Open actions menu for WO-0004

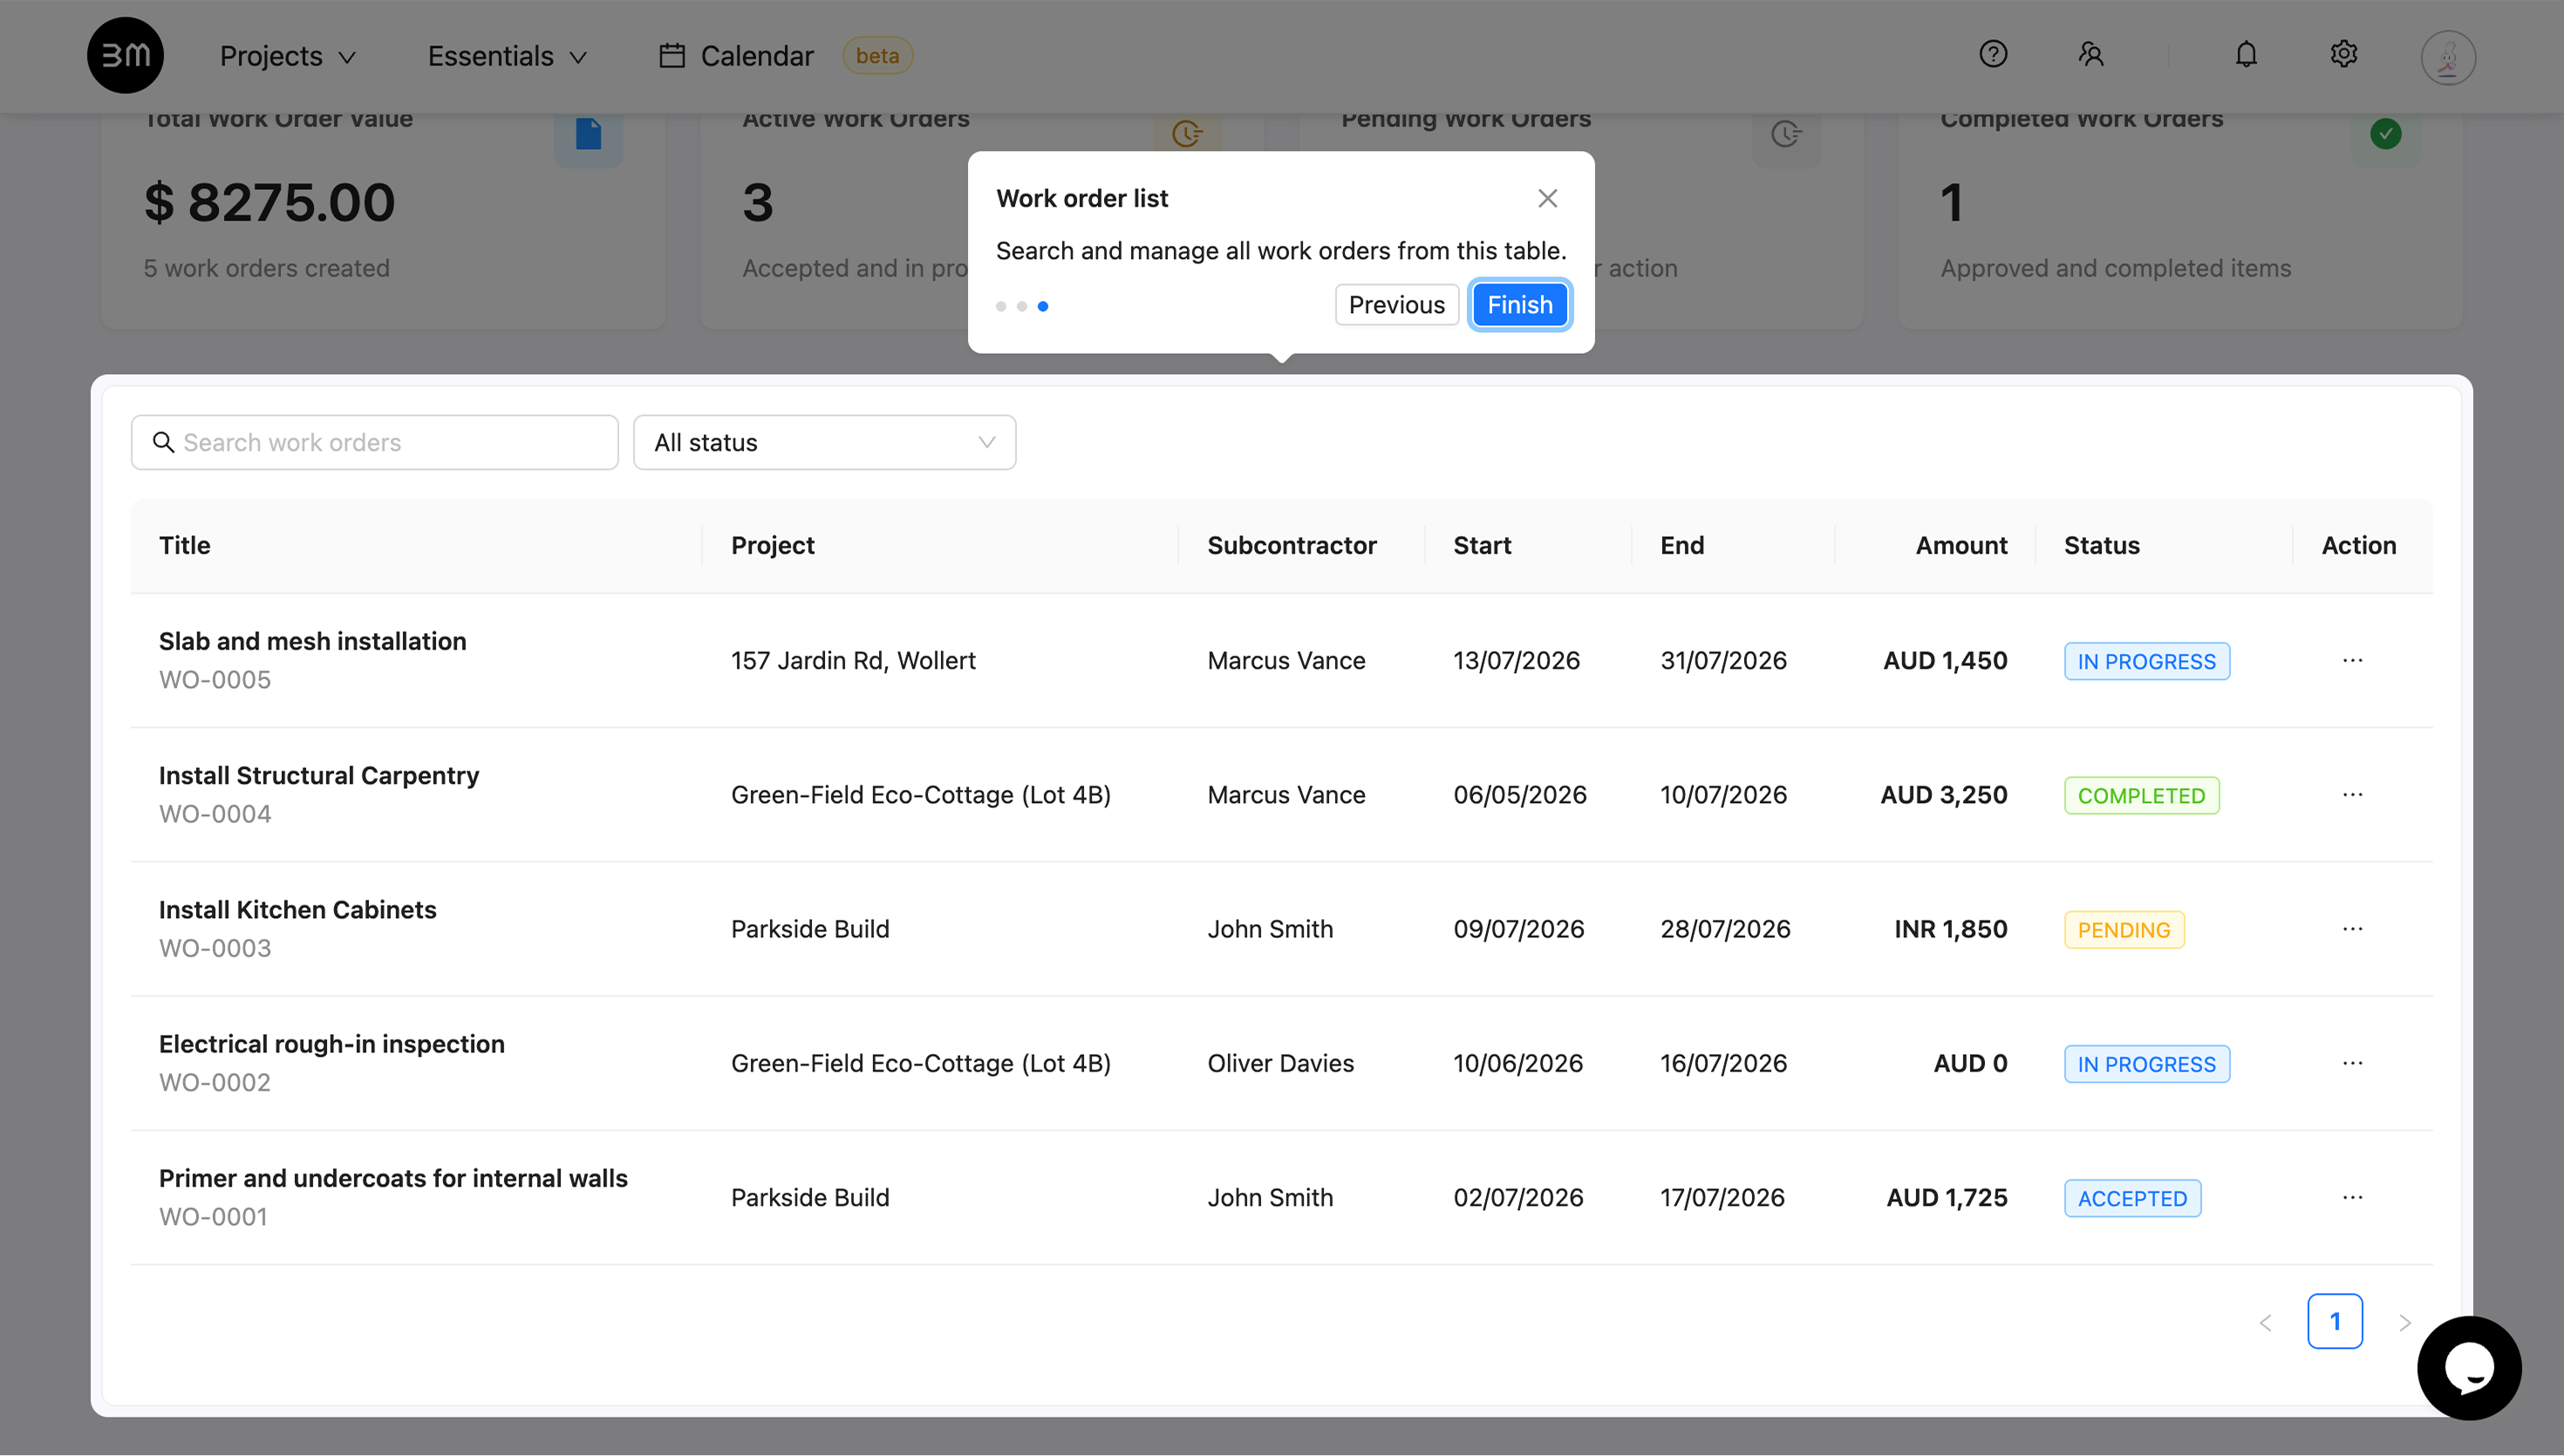tap(2352, 794)
